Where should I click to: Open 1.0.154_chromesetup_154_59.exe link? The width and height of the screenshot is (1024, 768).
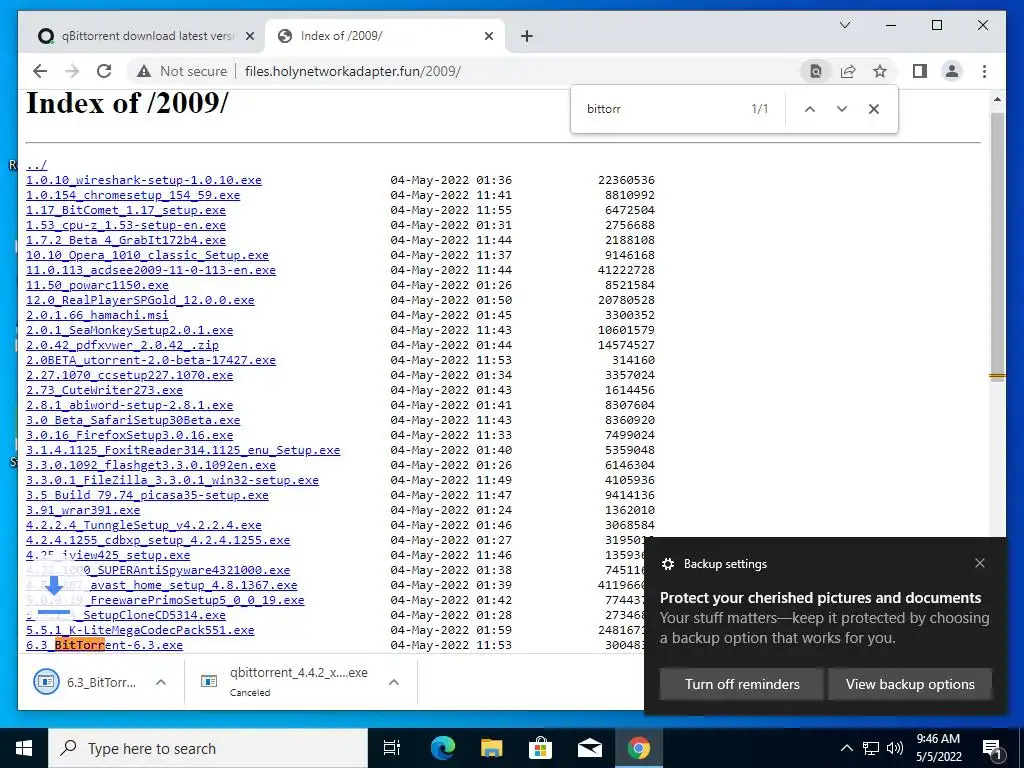pyautogui.click(x=133, y=195)
